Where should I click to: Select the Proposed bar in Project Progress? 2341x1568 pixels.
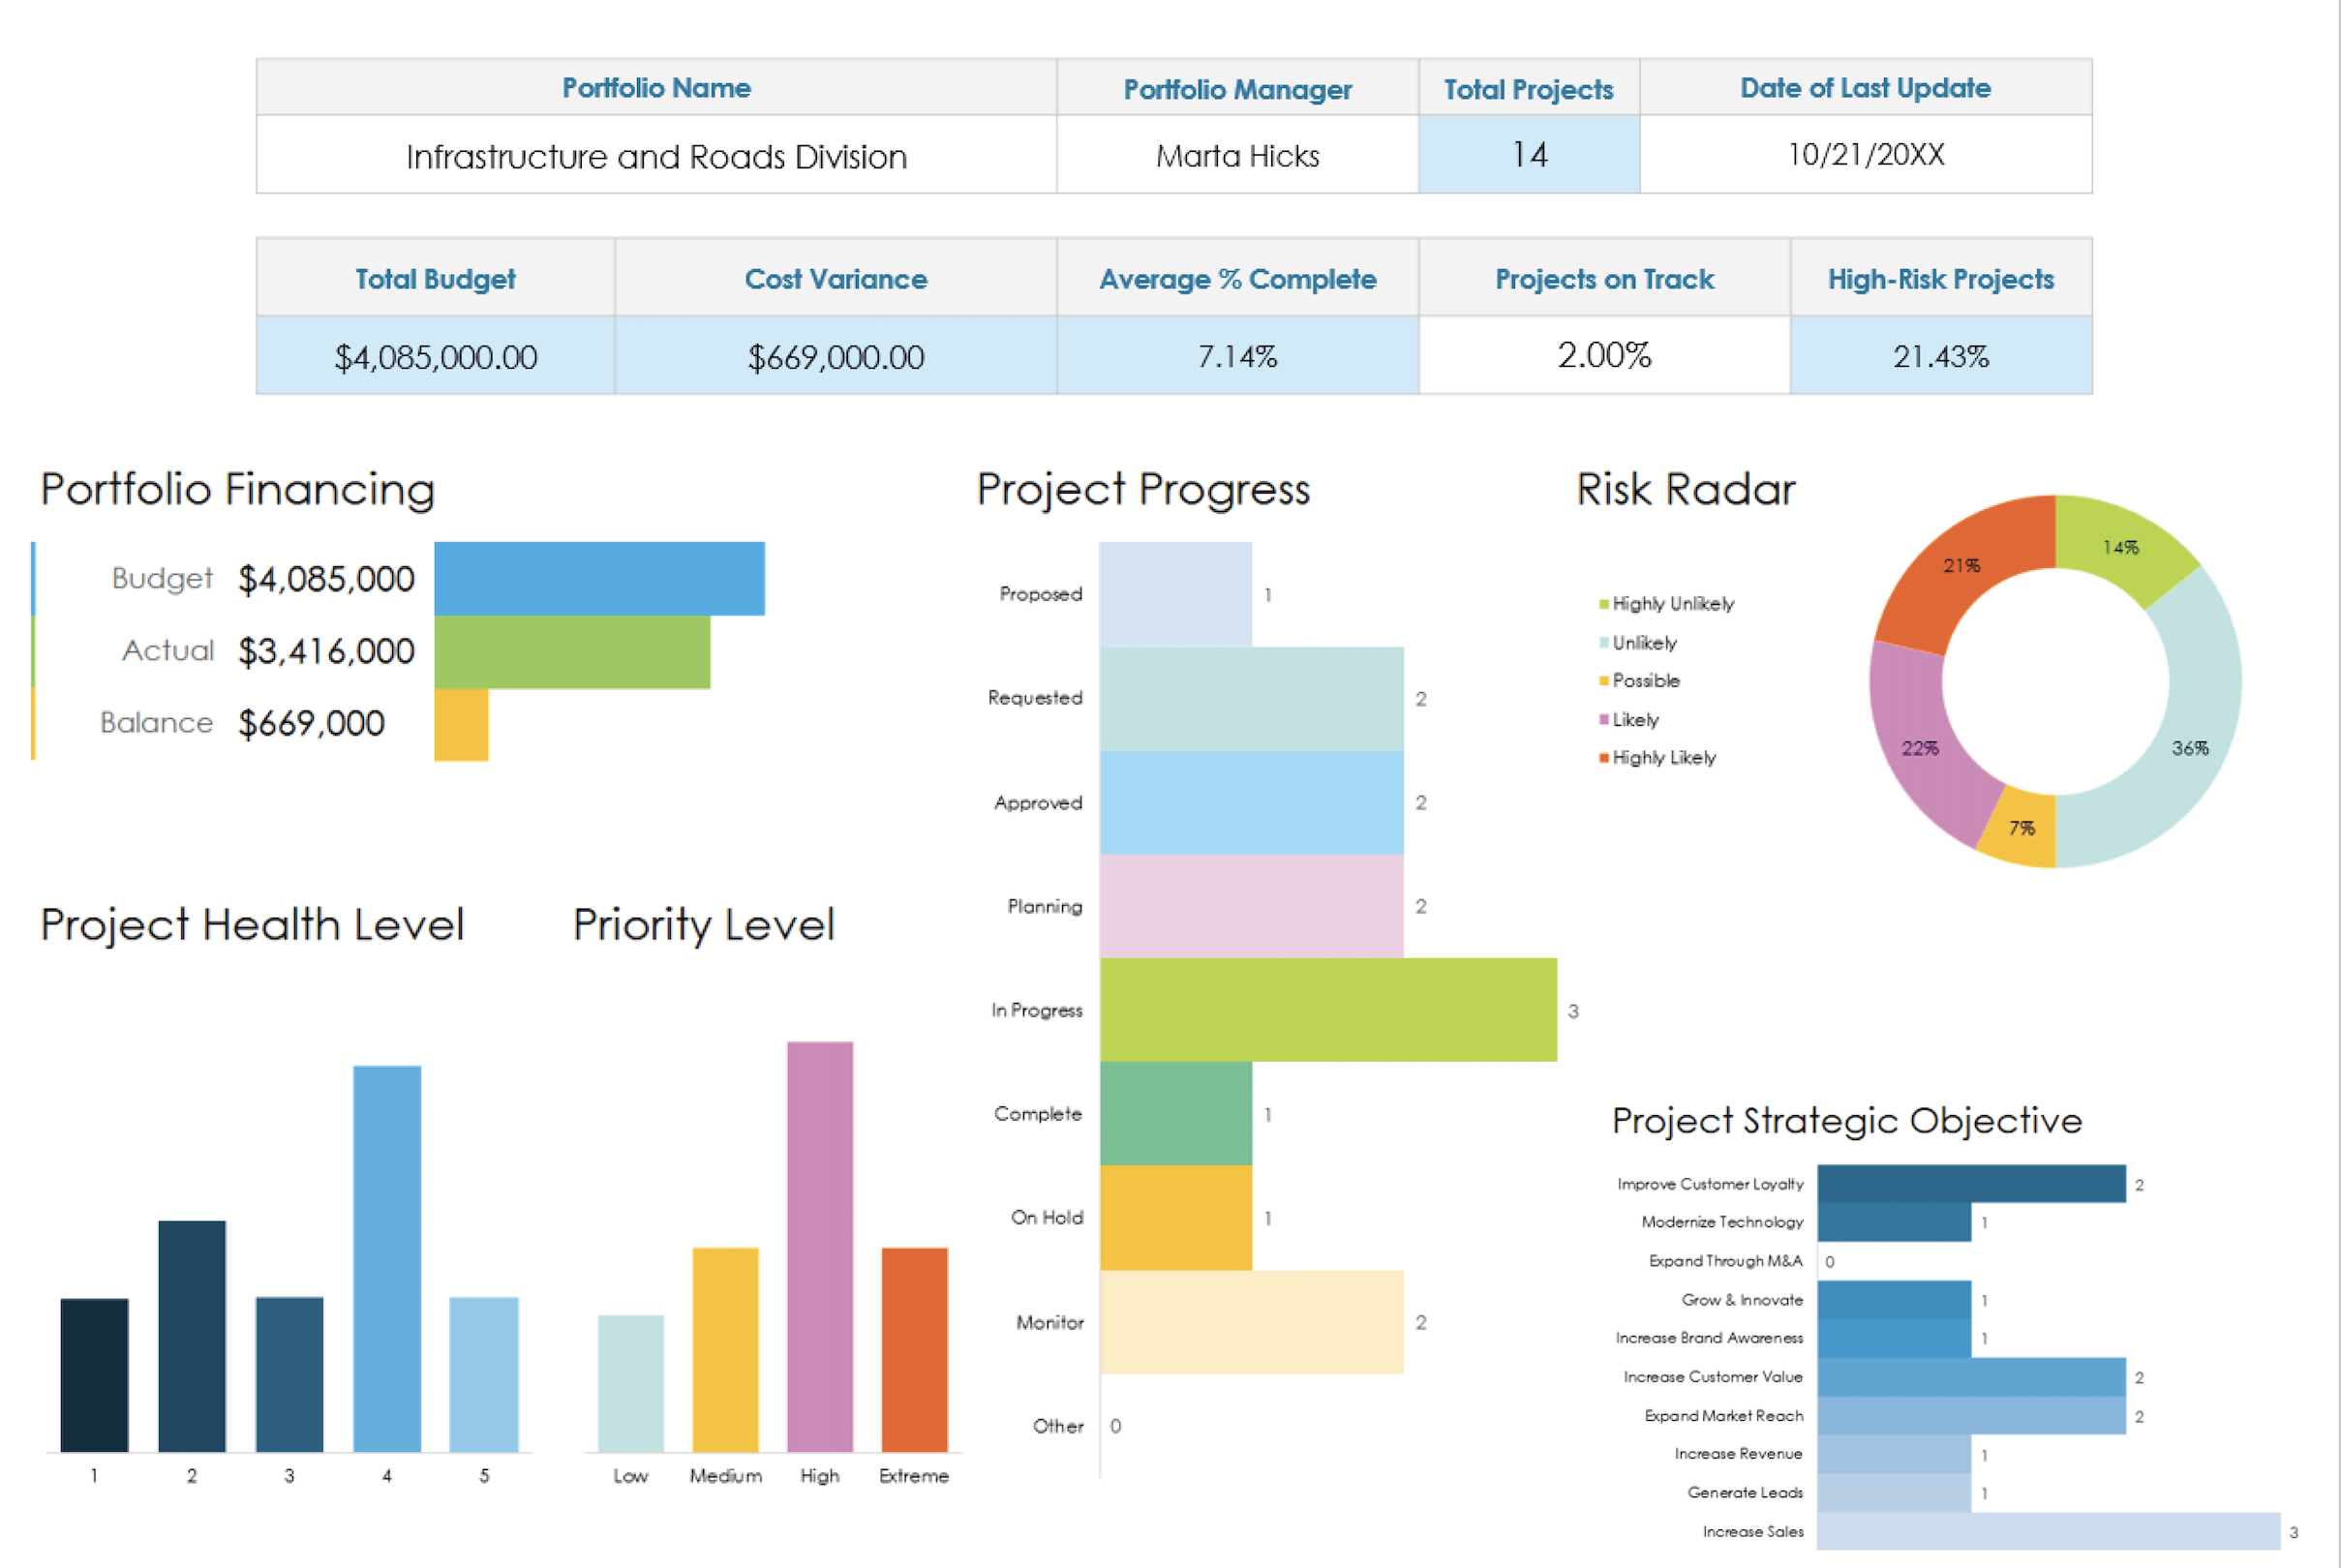point(1175,593)
